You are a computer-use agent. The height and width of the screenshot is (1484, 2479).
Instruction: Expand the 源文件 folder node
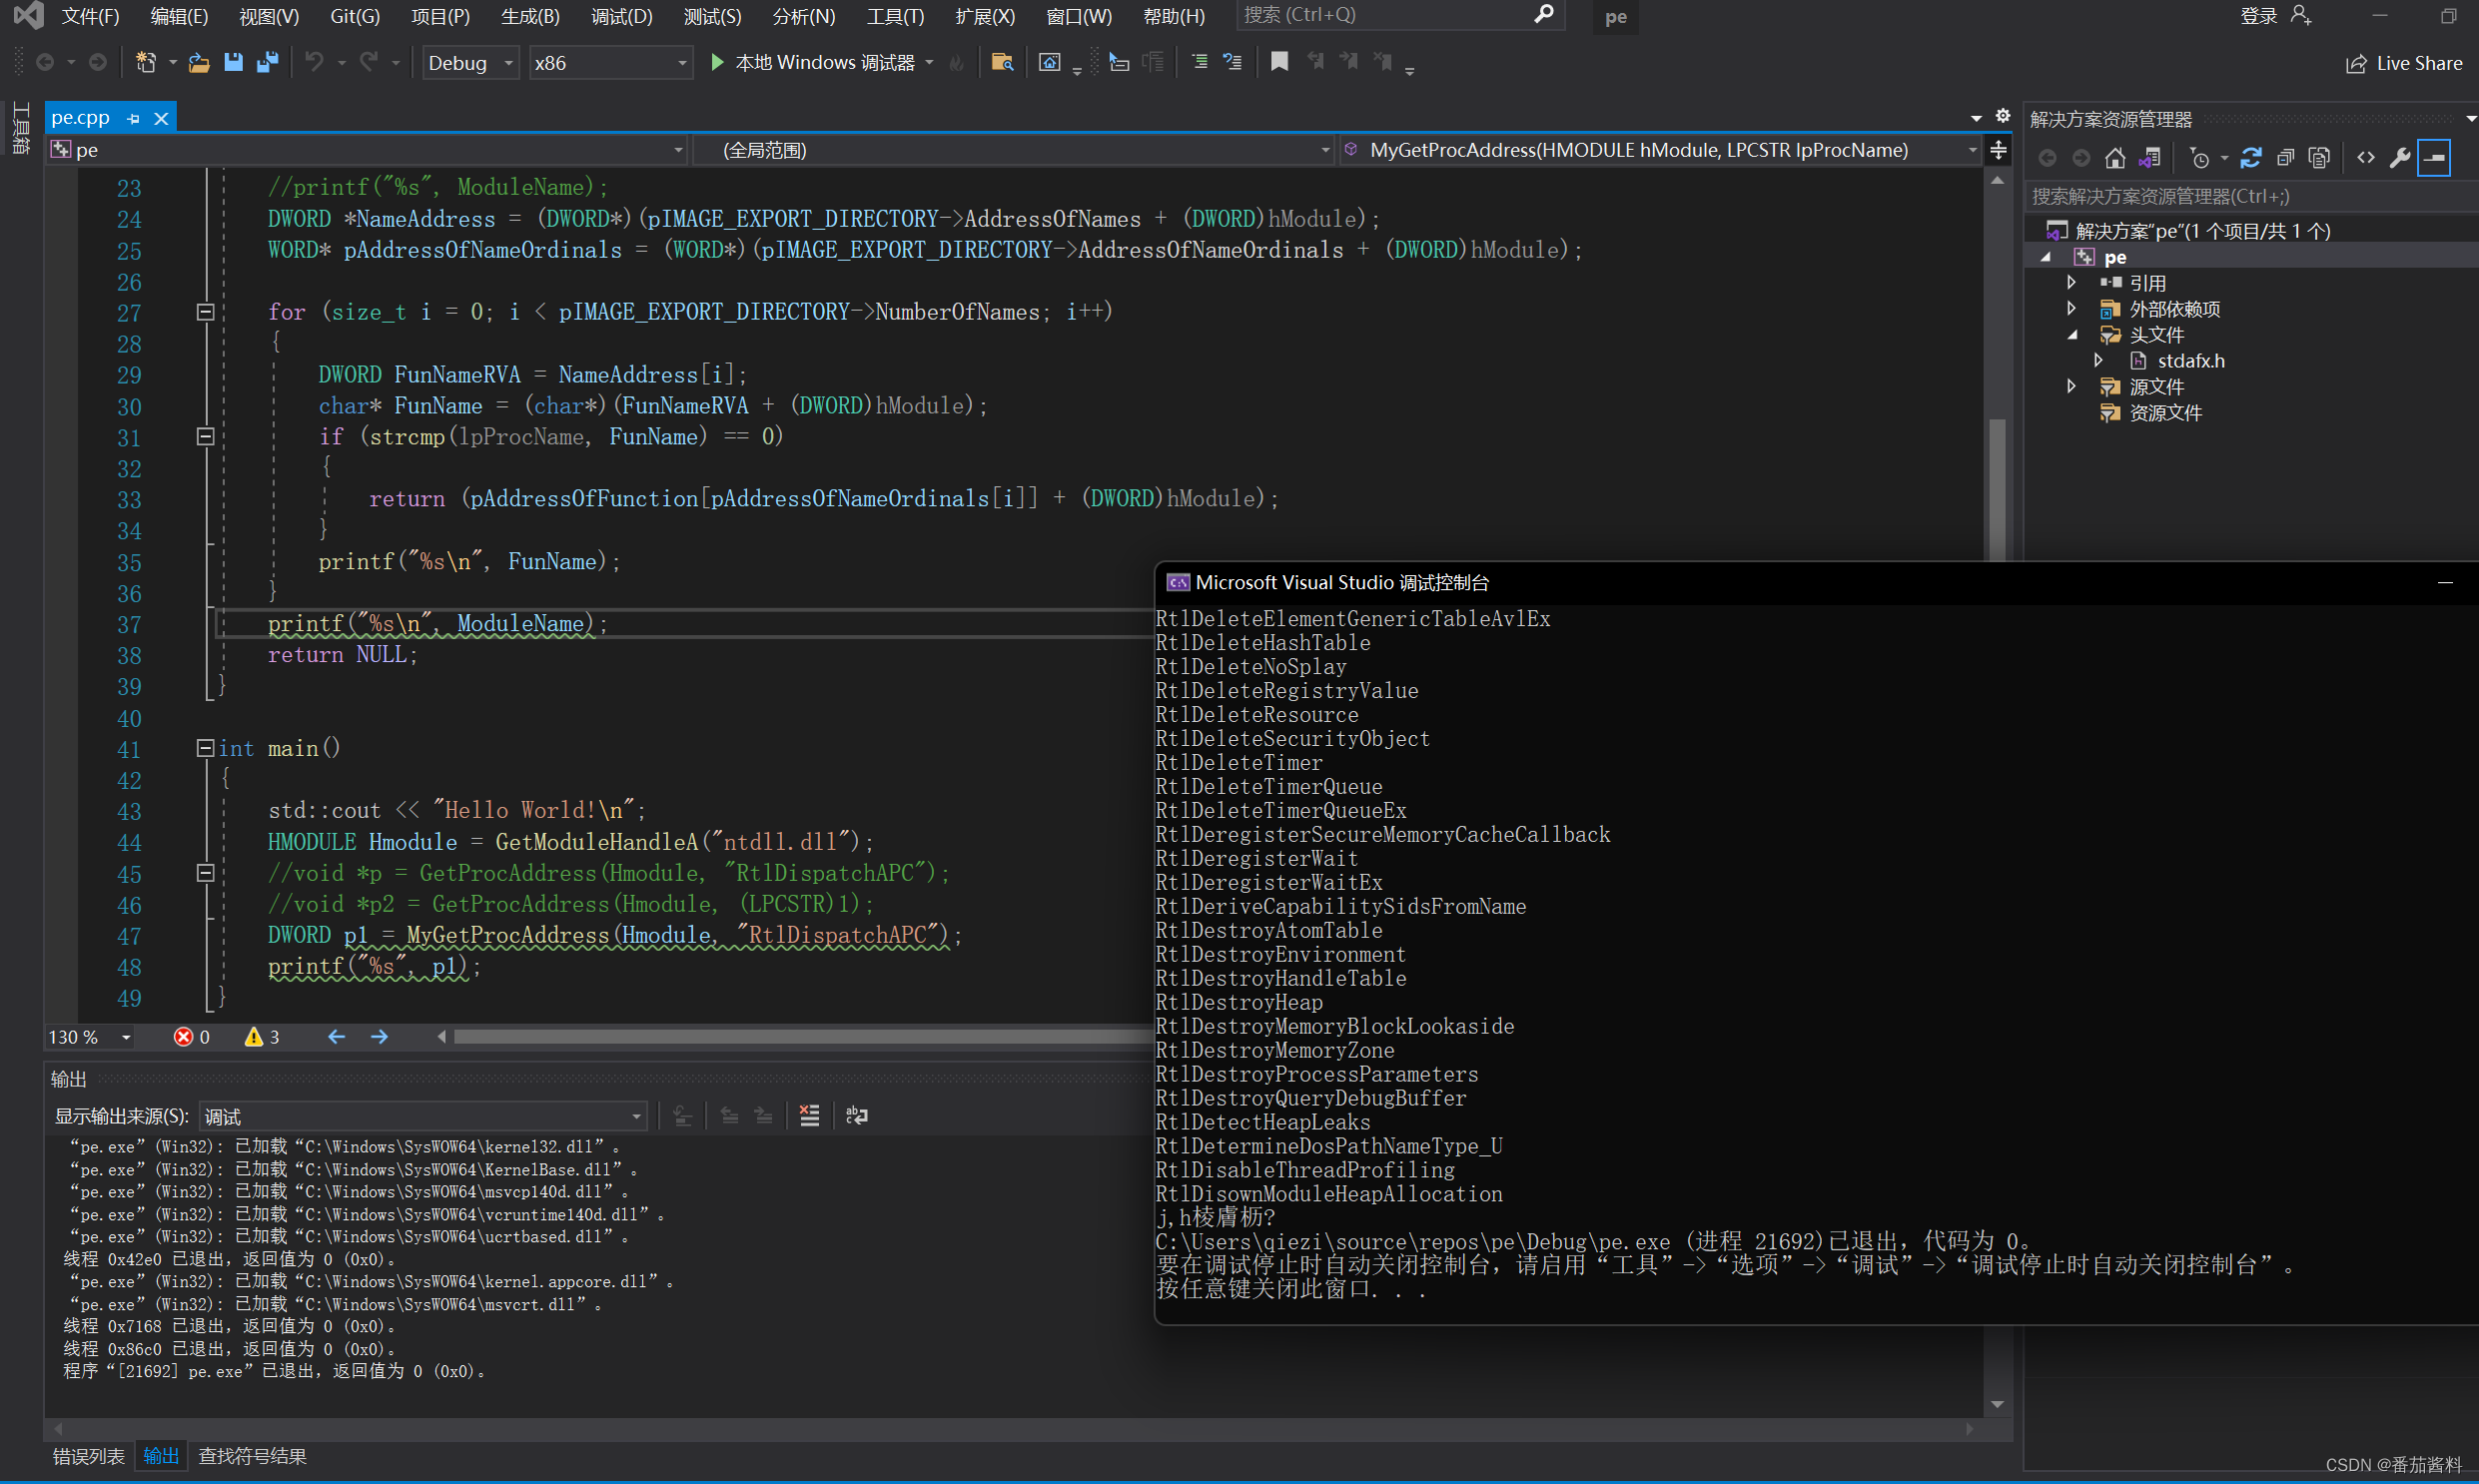[2072, 386]
